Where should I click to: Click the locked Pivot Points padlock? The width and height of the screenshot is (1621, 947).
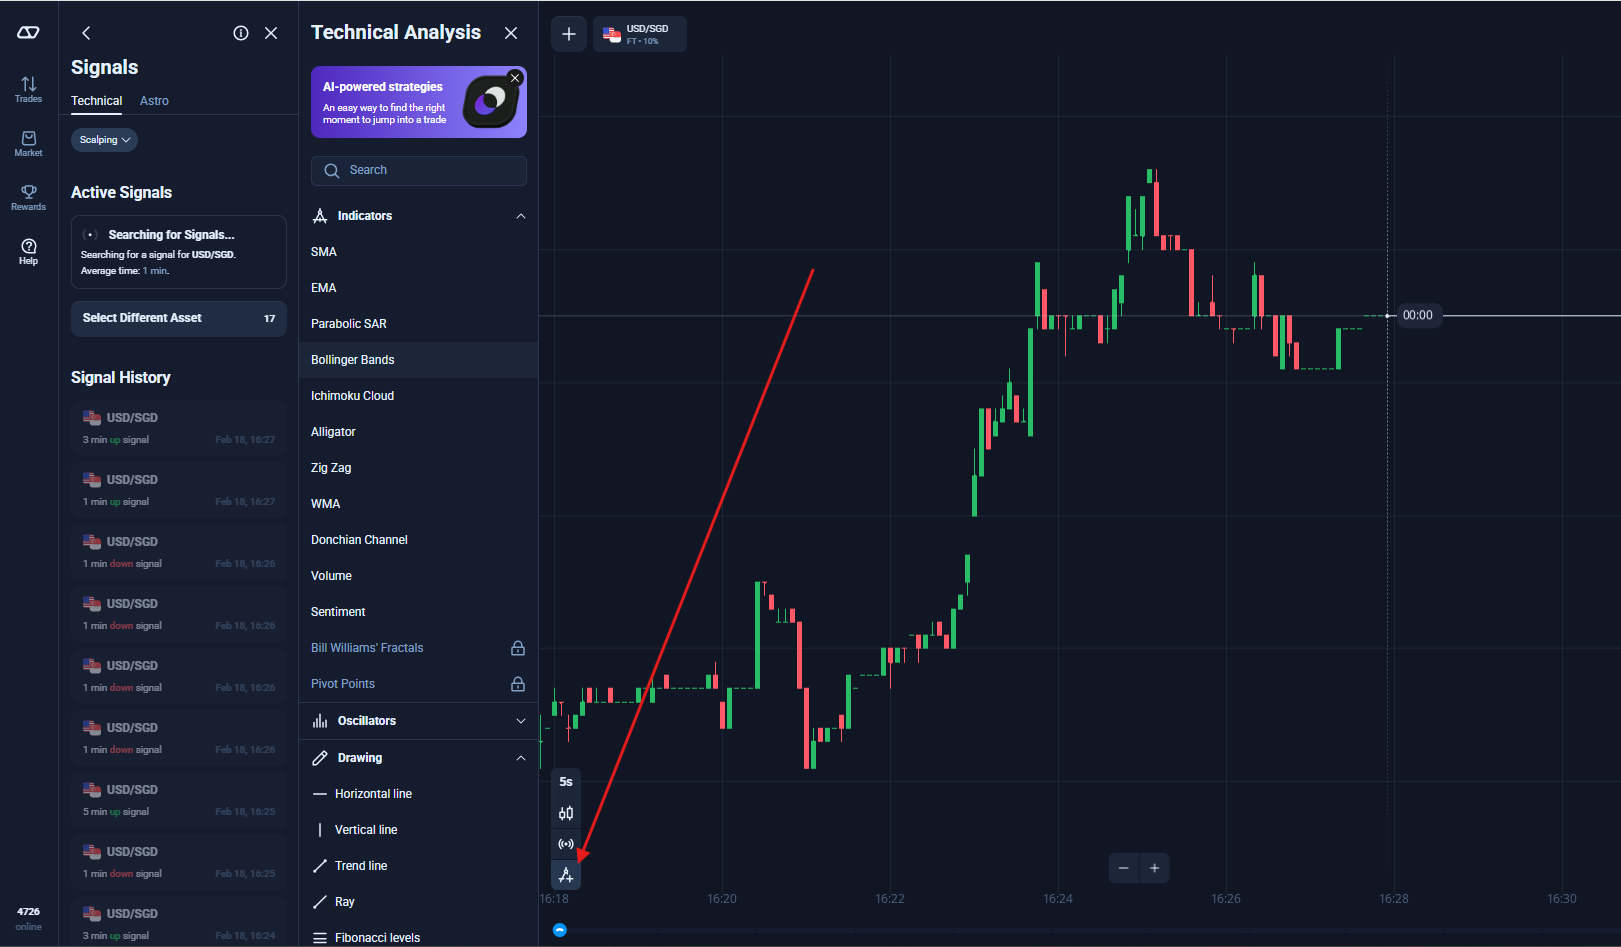(518, 684)
